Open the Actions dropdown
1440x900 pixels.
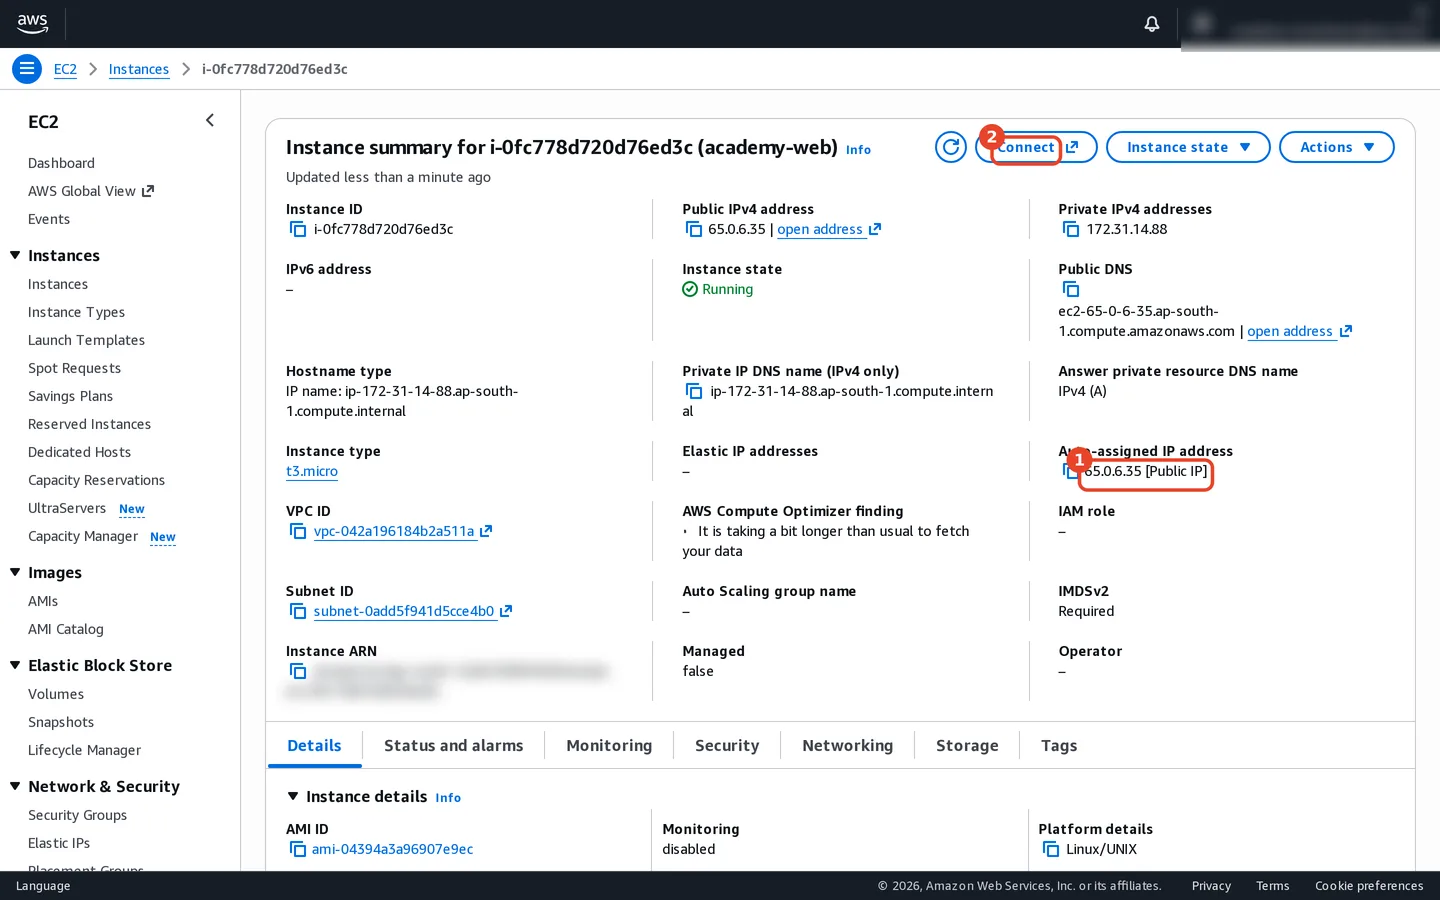tap(1336, 147)
